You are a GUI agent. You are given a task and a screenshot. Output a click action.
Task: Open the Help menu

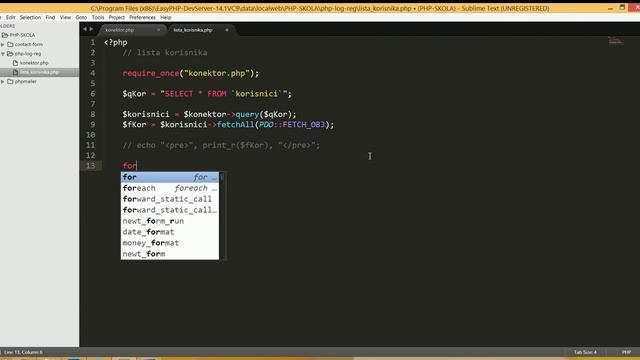[x=166, y=18]
